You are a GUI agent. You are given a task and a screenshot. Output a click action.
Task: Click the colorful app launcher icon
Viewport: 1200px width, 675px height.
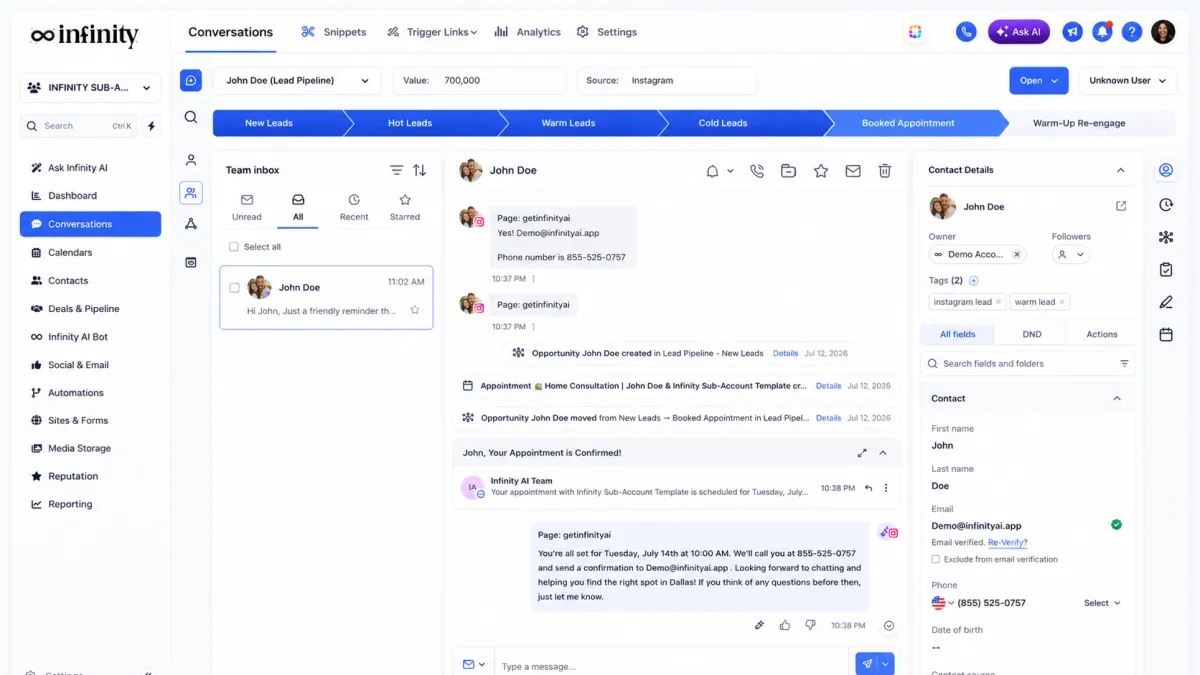(x=915, y=32)
